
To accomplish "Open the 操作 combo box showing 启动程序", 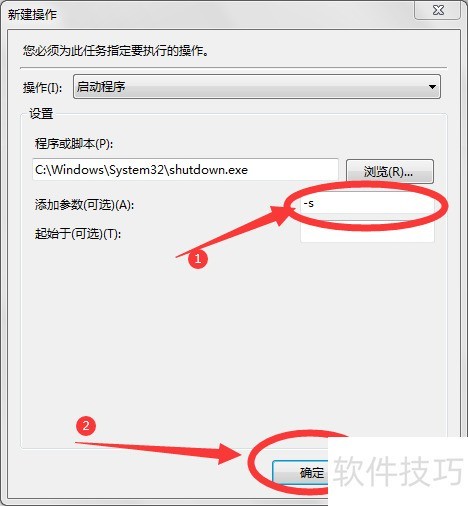I will pyautogui.click(x=257, y=87).
